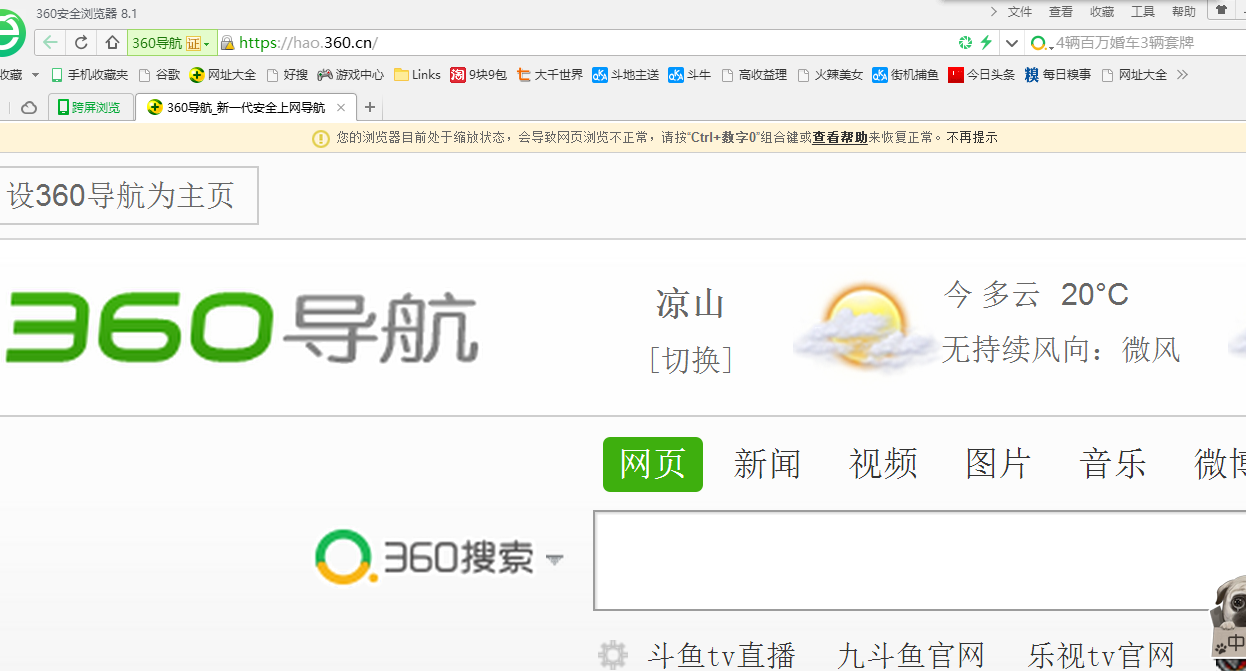The image size is (1246, 671).
Task: Open the 今日头条 bookmark
Action: [x=981, y=75]
